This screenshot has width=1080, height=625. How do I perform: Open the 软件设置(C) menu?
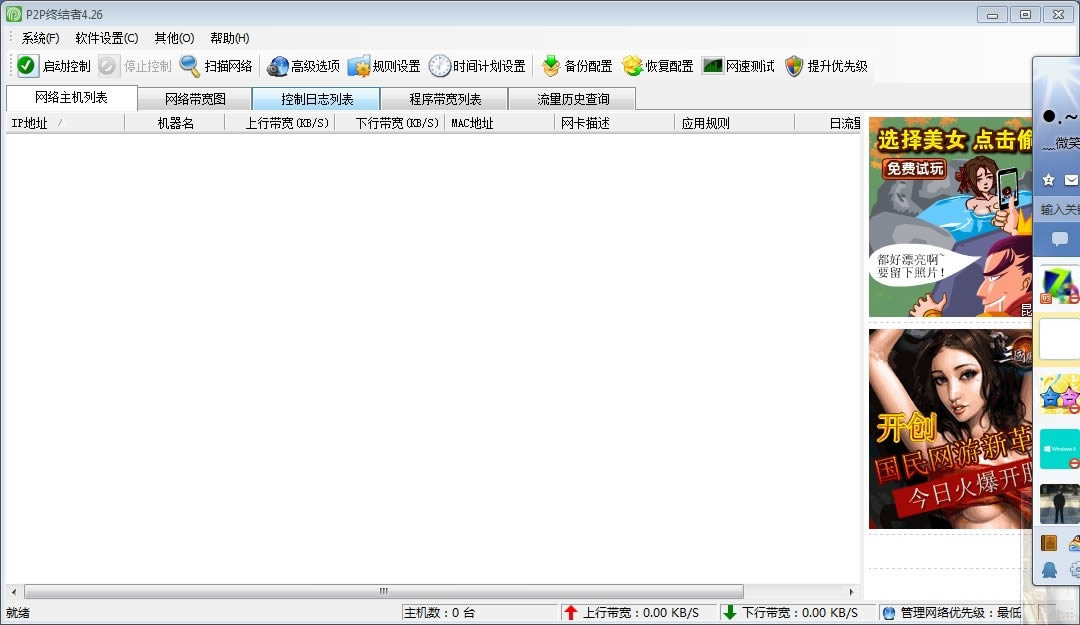pos(106,38)
